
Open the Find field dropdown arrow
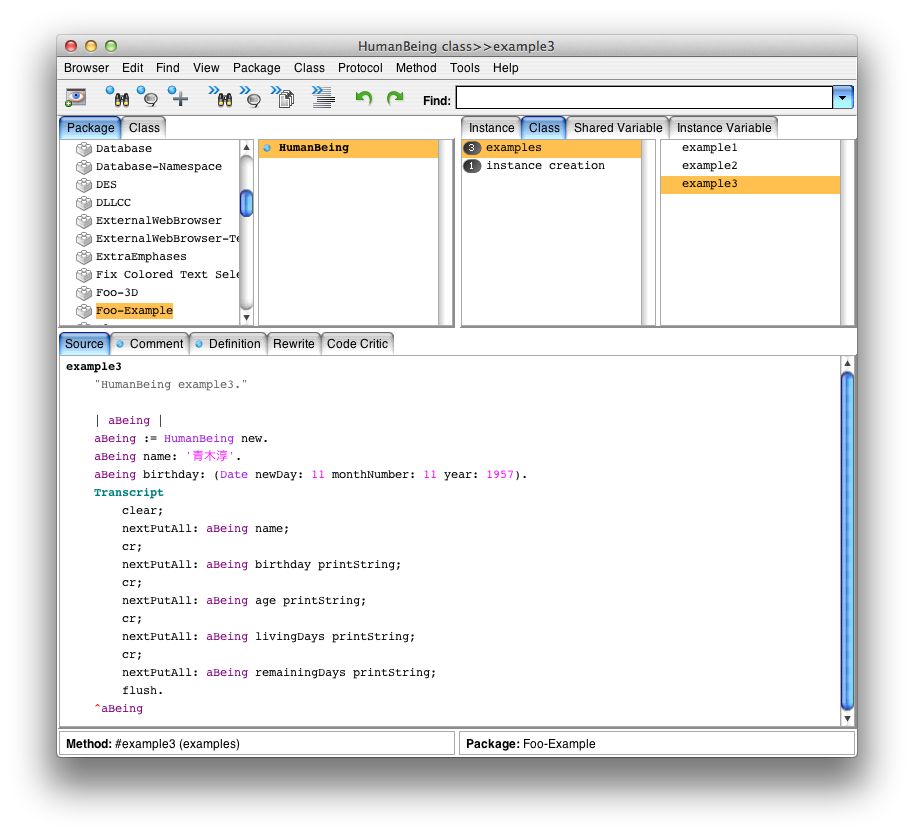[x=843, y=97]
